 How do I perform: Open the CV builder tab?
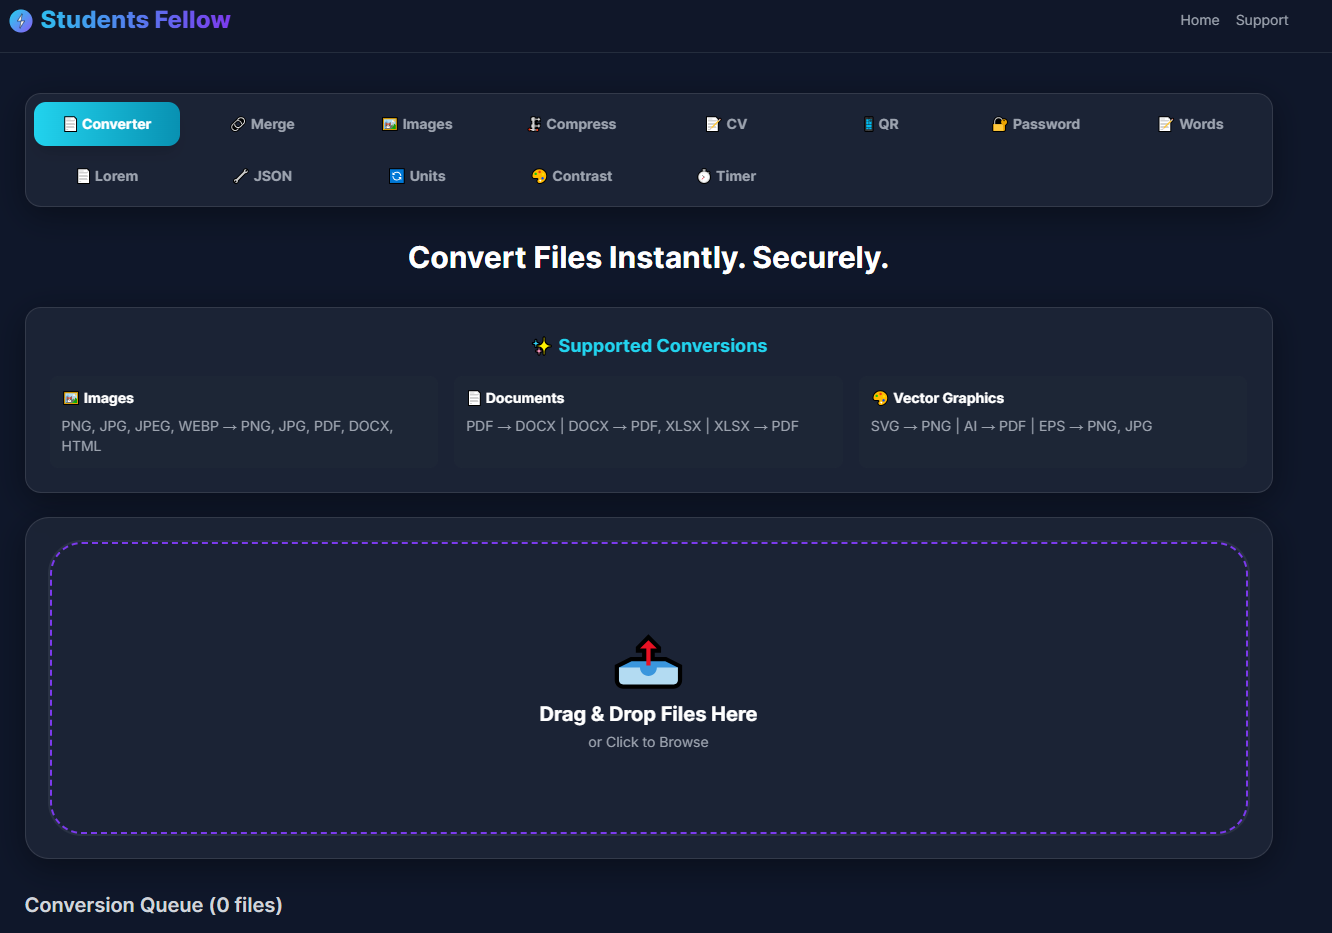[x=727, y=124]
